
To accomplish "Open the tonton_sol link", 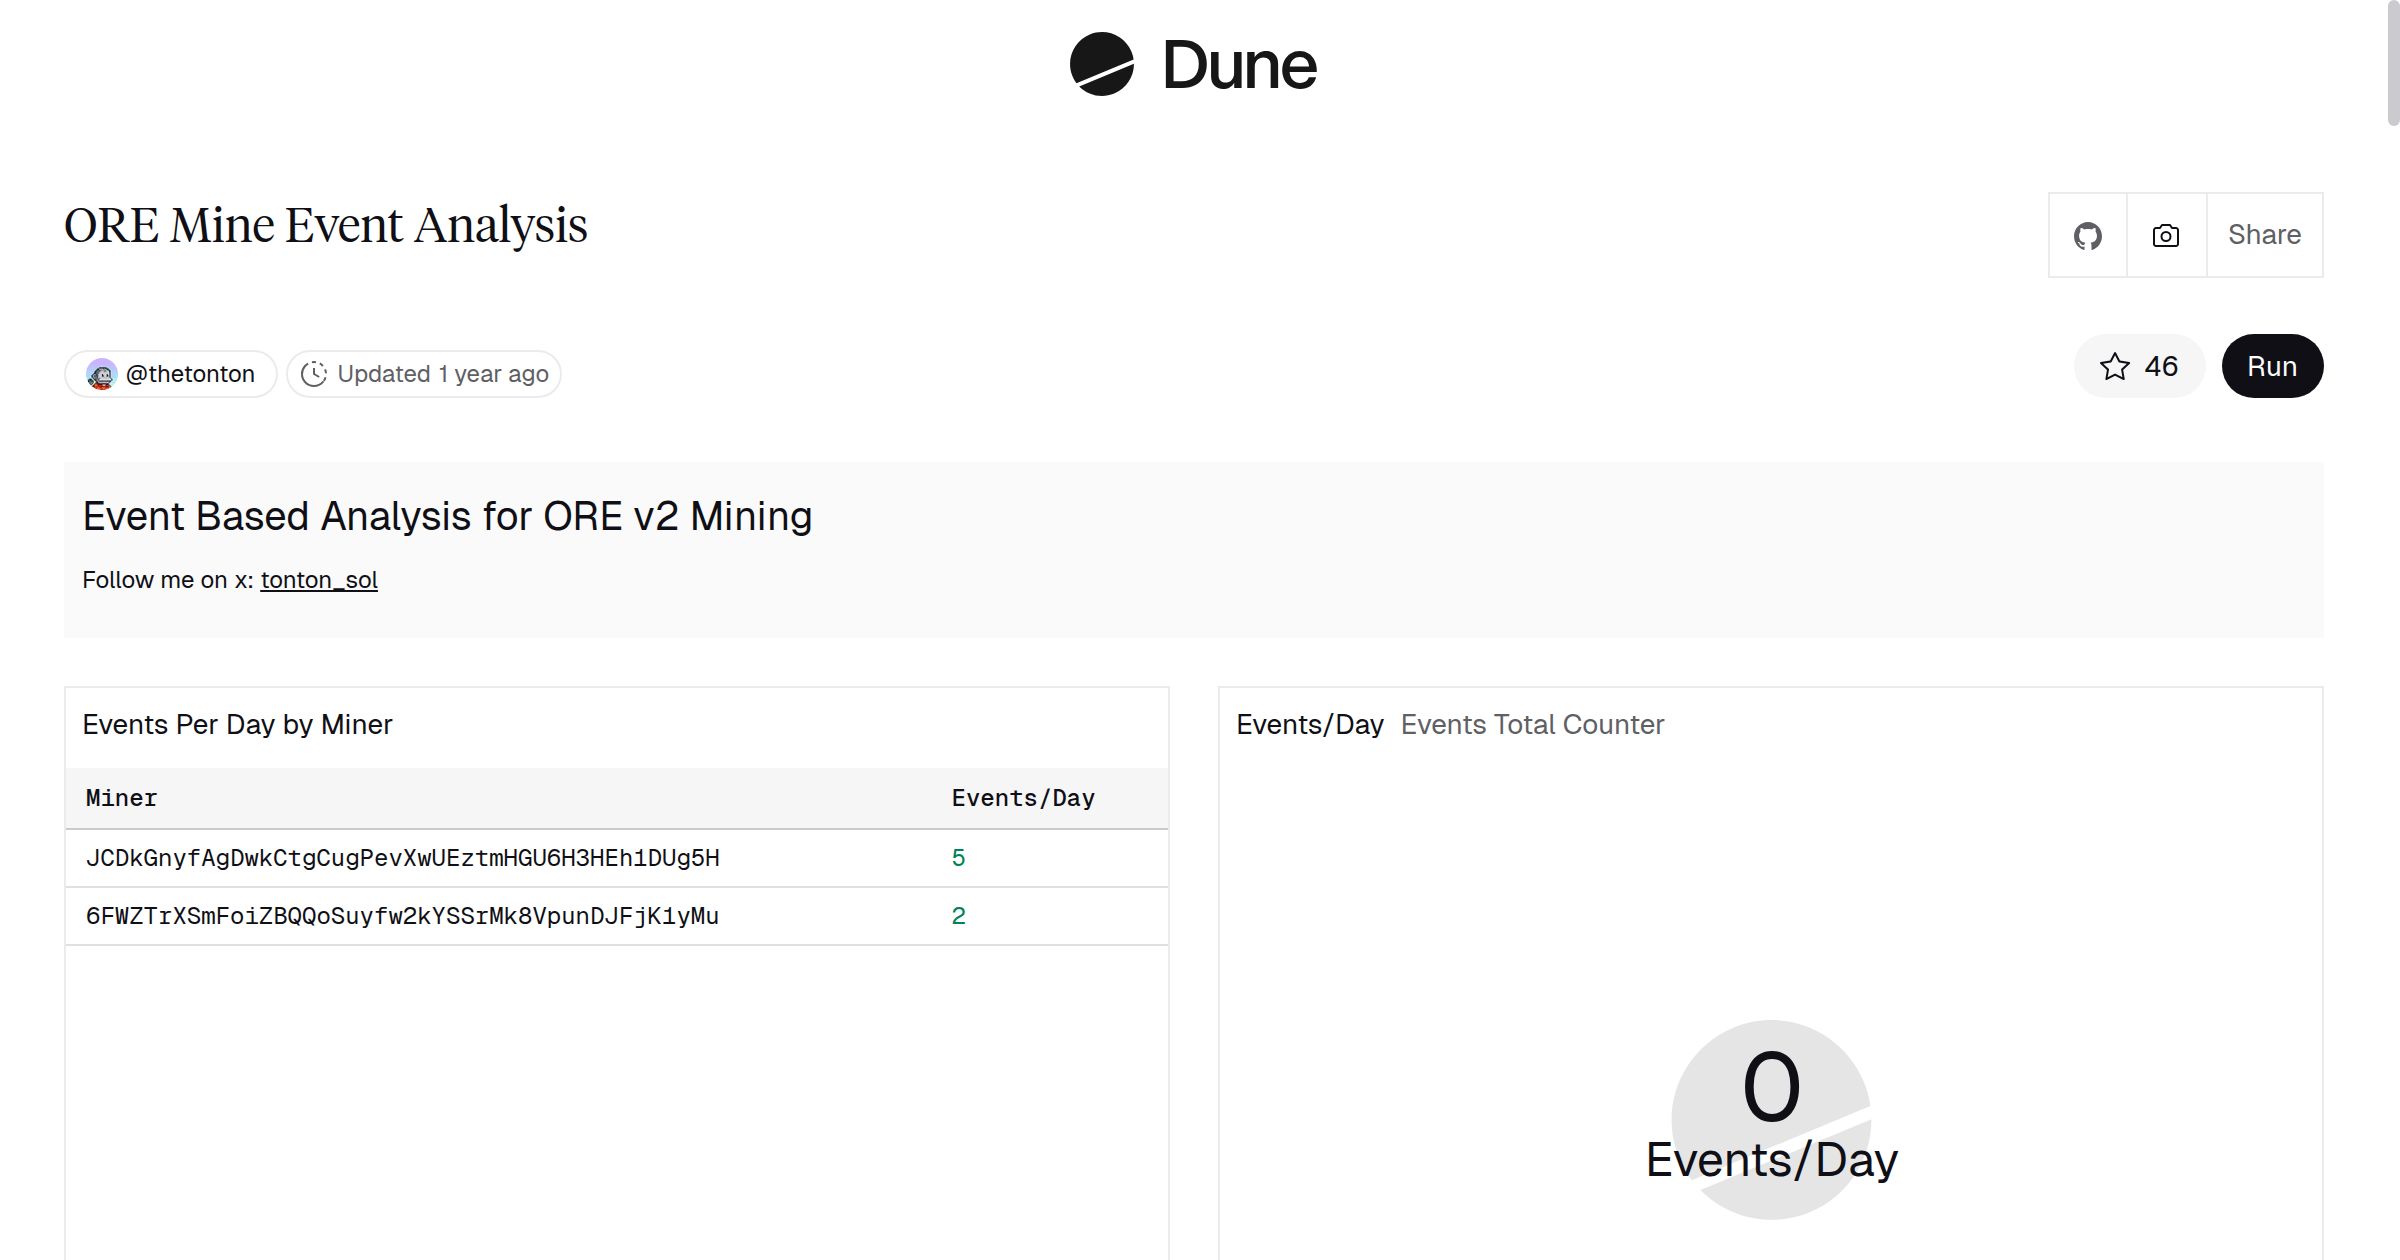I will click(x=318, y=579).
